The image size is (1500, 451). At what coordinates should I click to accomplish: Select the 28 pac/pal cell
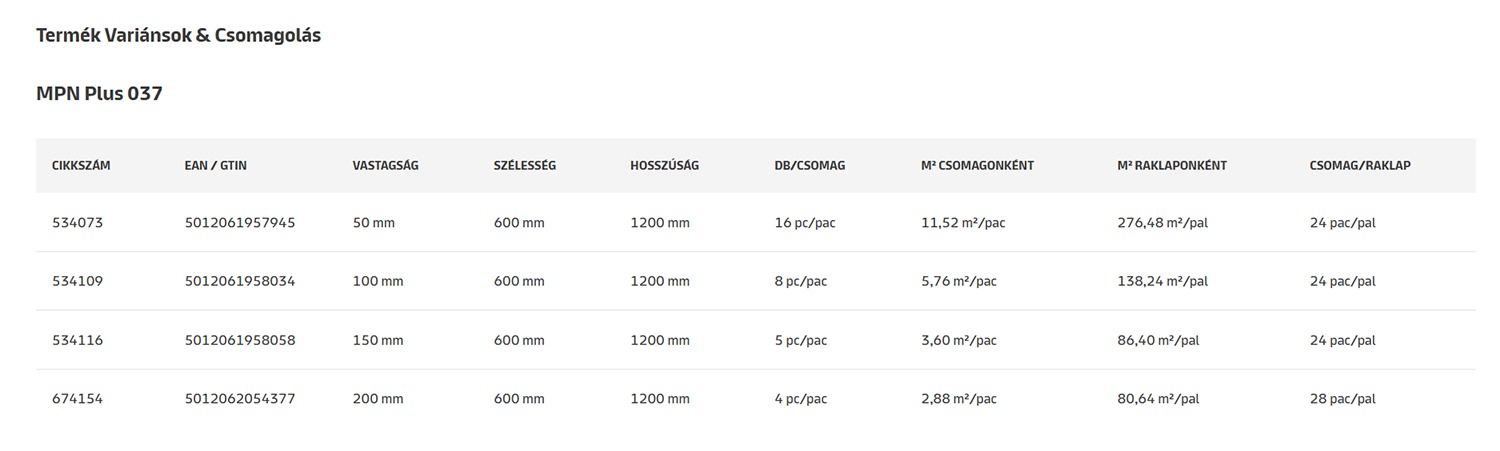click(x=1342, y=399)
